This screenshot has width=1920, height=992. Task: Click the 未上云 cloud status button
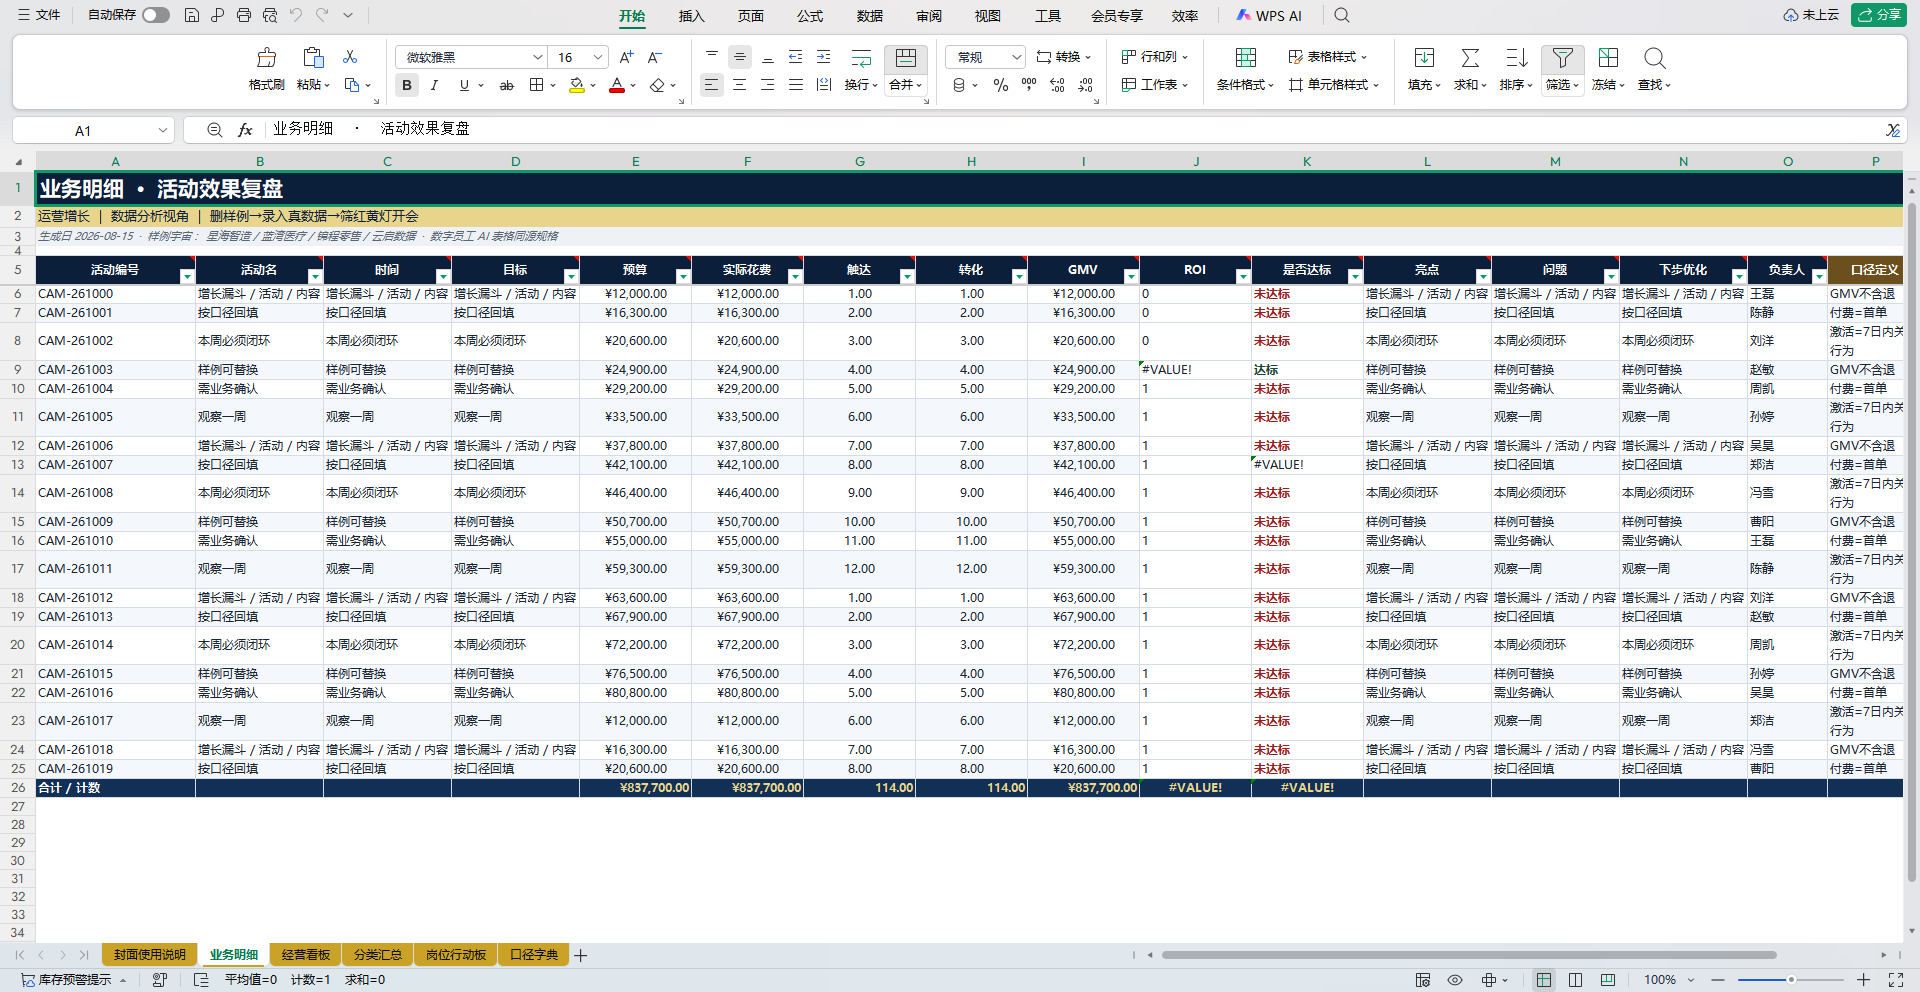1811,15
